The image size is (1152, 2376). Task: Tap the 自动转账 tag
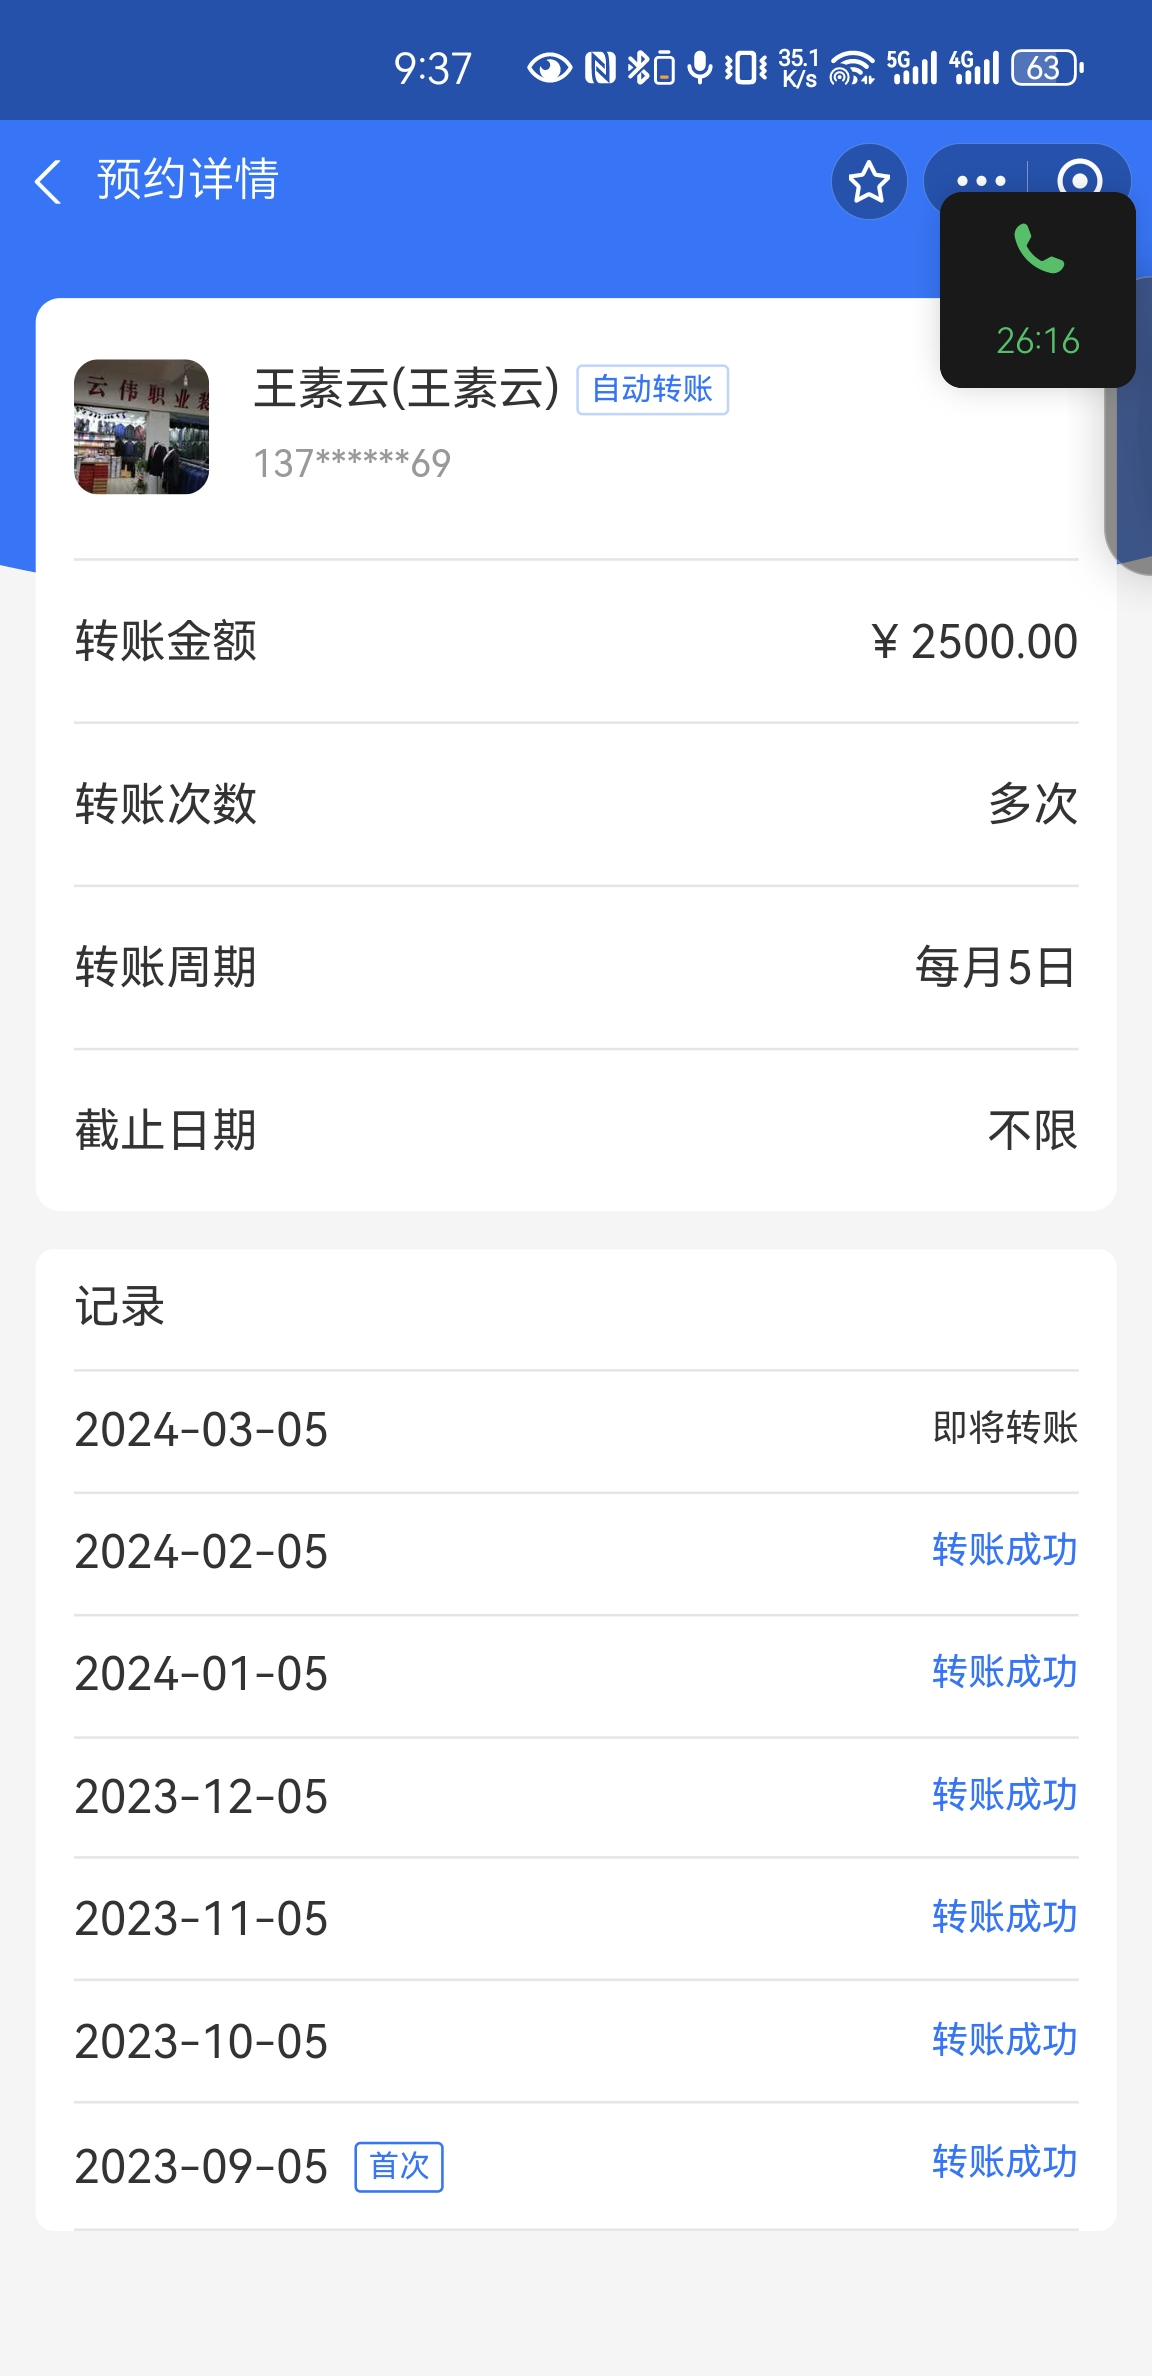click(x=652, y=389)
